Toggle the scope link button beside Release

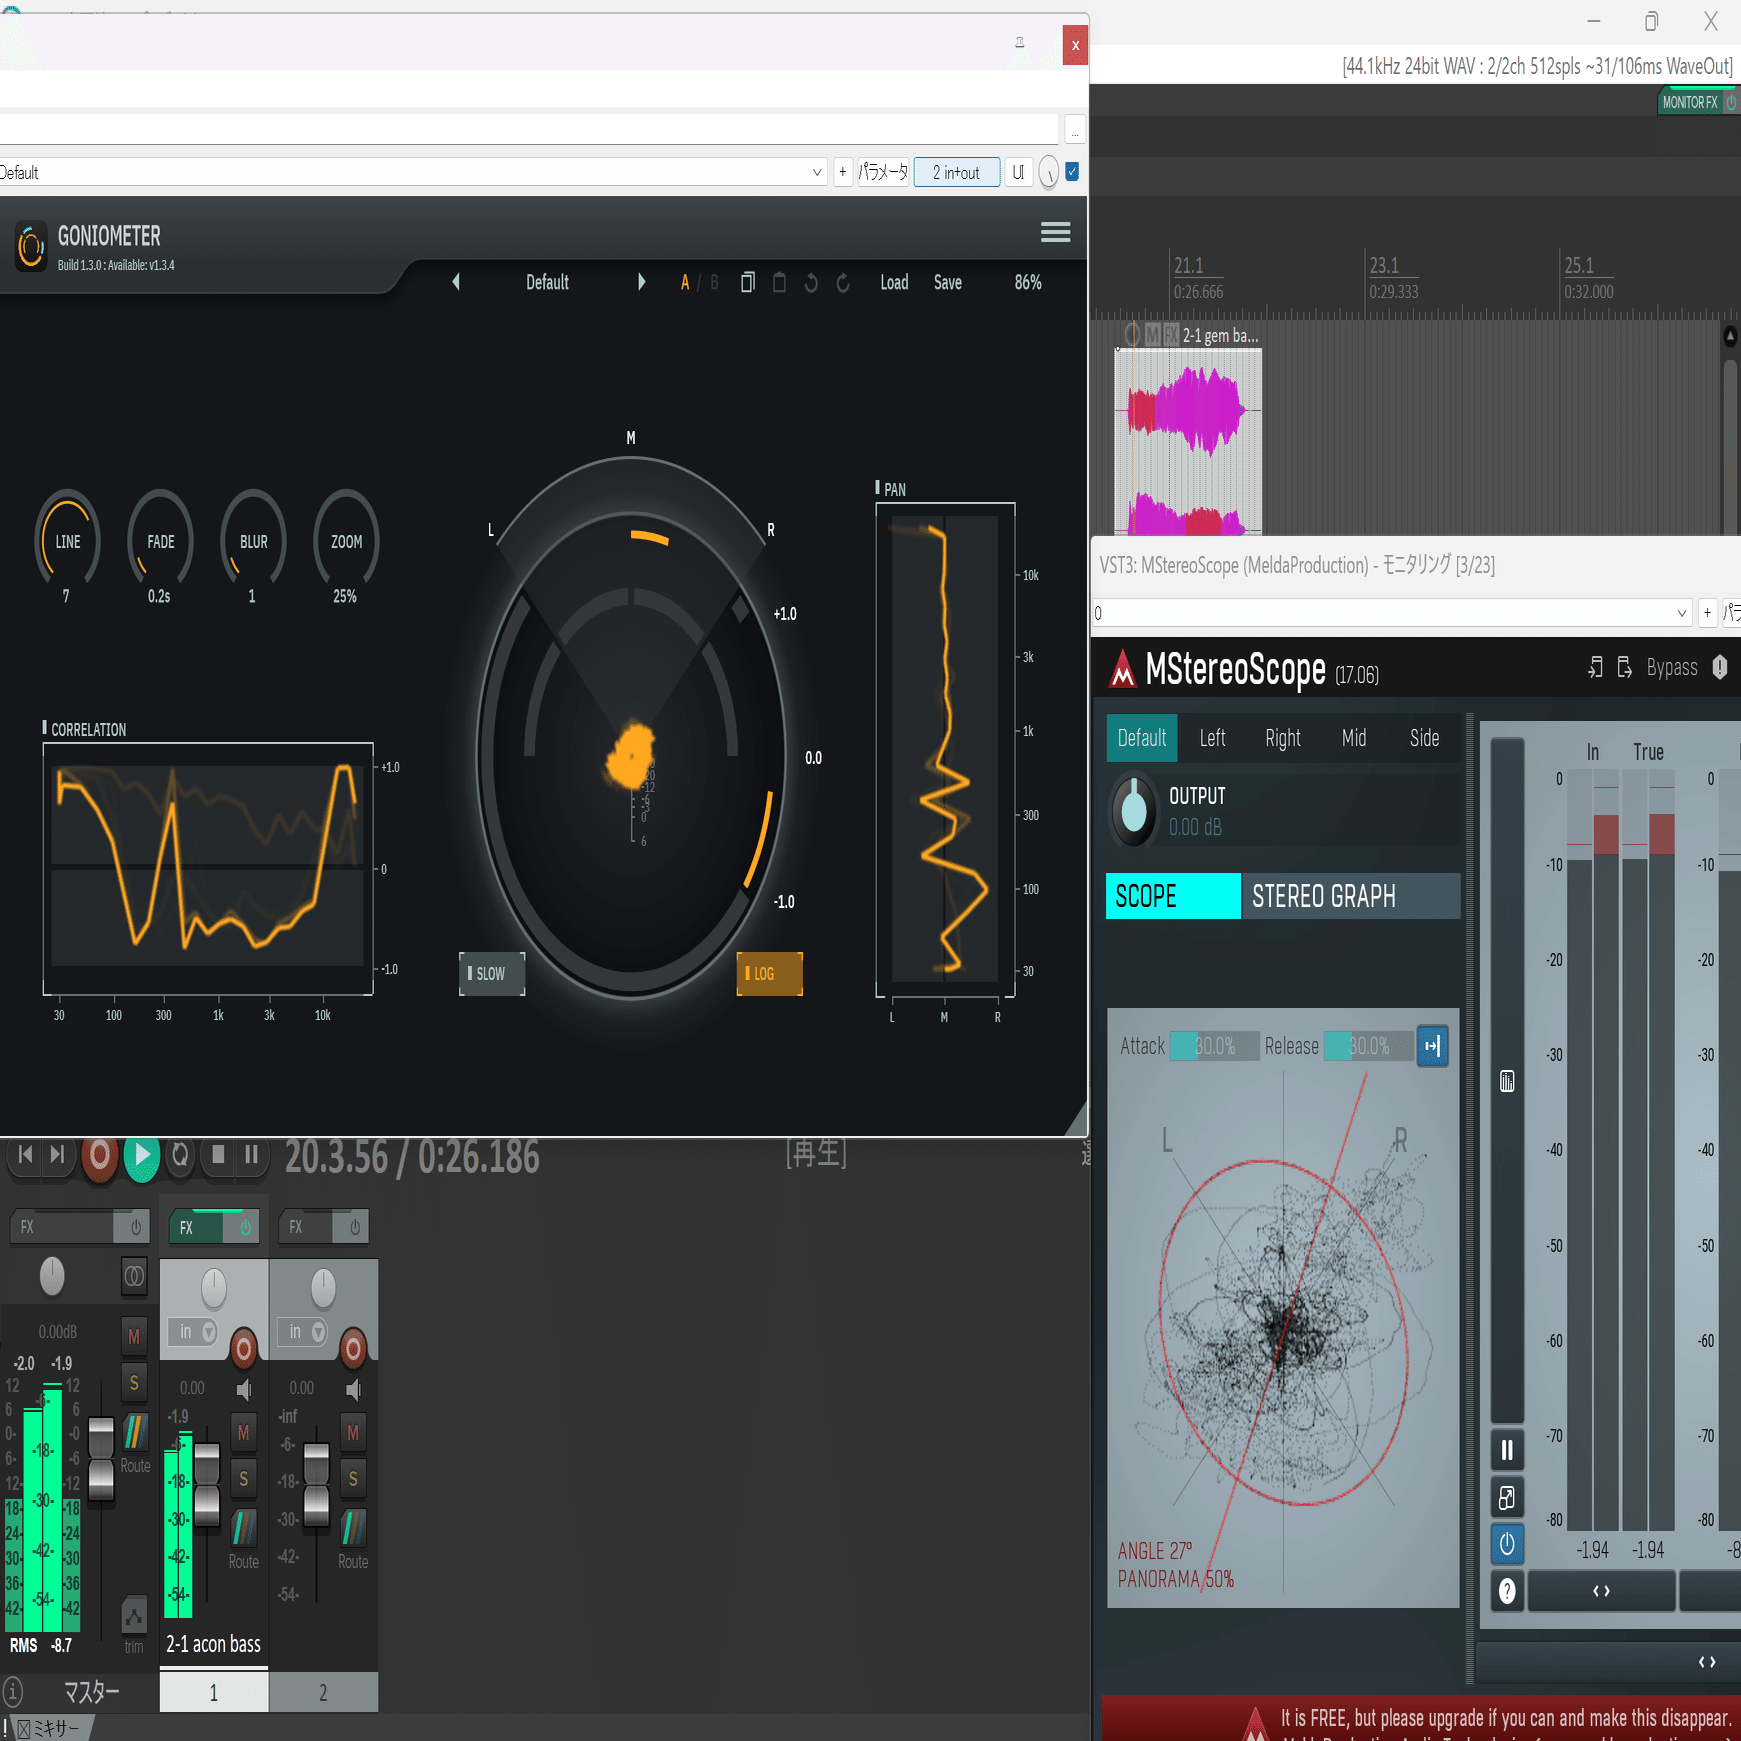pyautogui.click(x=1432, y=1046)
